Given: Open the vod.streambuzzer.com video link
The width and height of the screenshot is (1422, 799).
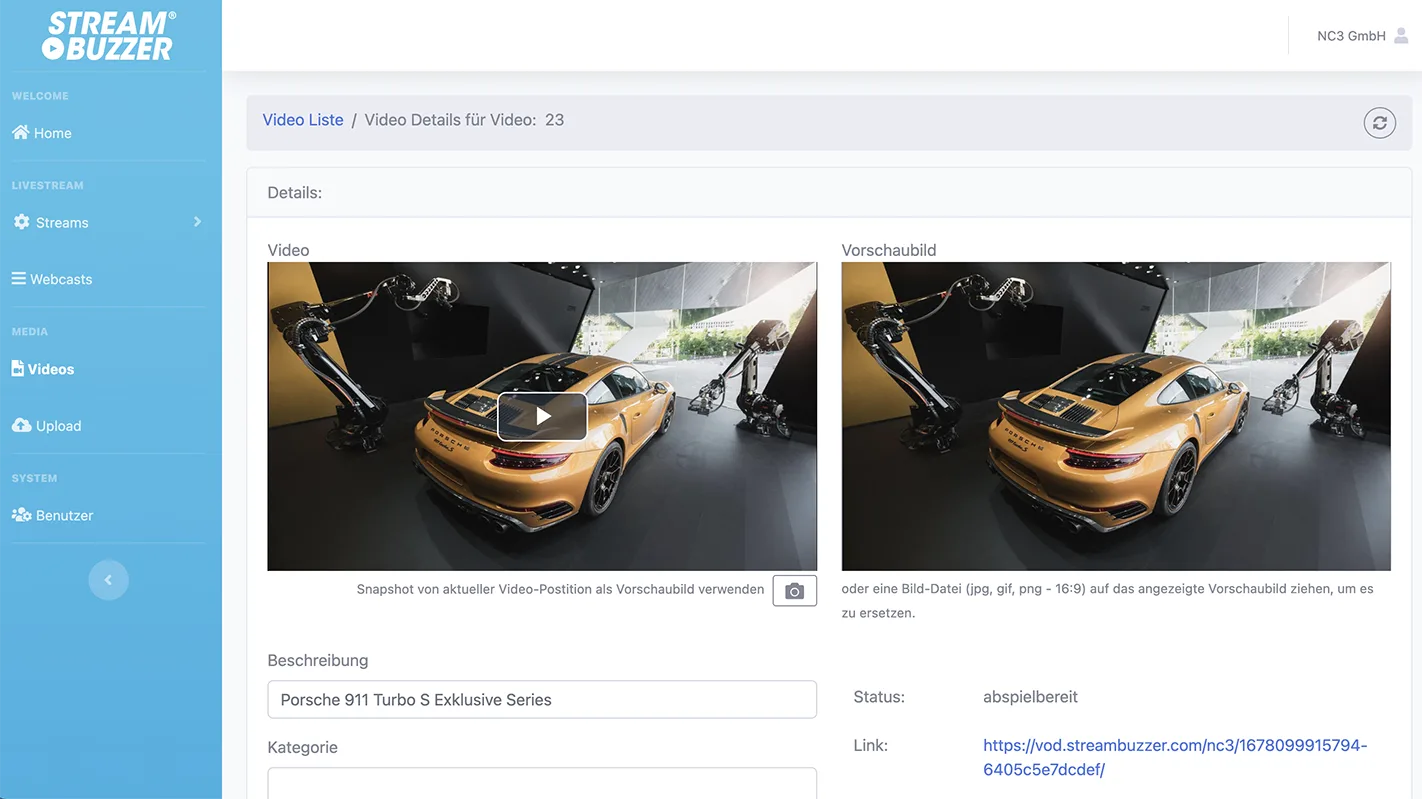Looking at the screenshot, I should (x=1175, y=757).
